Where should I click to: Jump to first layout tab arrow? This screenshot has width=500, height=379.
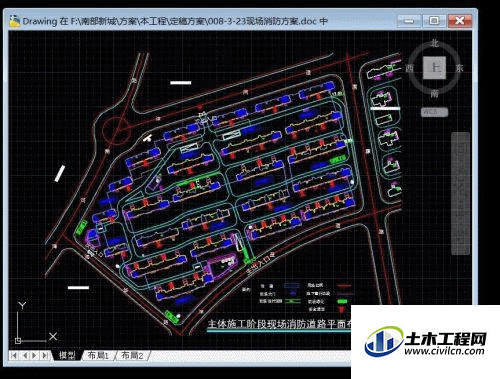[x=14, y=355]
